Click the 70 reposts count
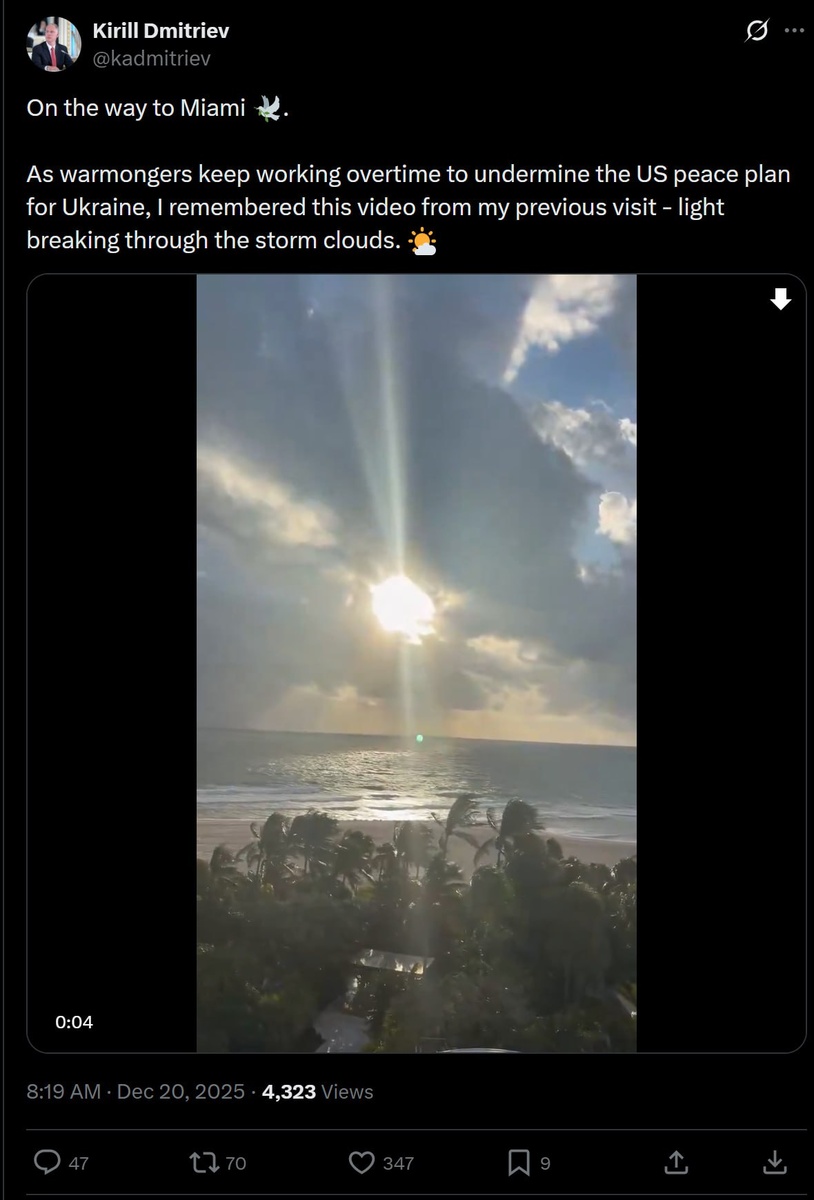 [x=236, y=1163]
